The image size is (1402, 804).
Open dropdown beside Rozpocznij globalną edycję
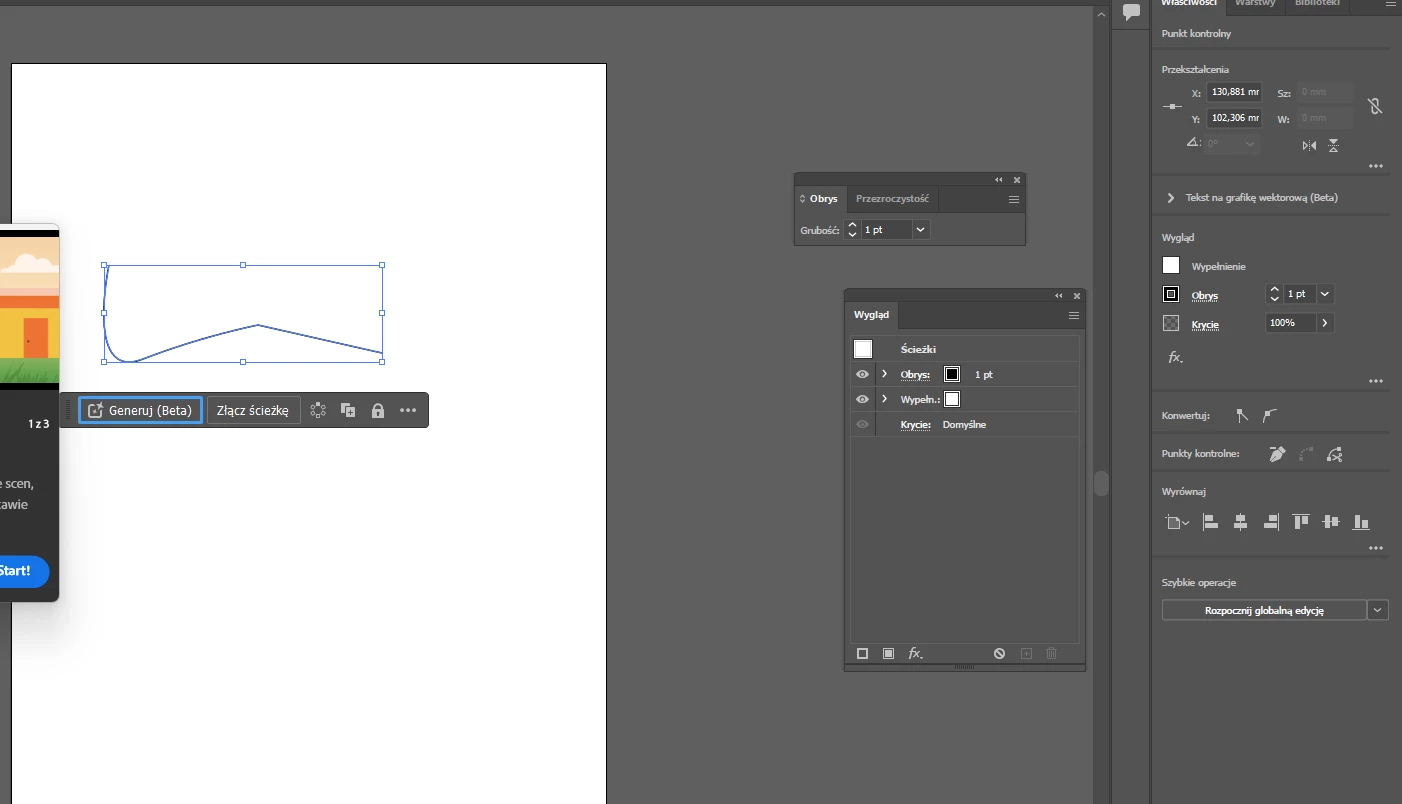click(1378, 610)
